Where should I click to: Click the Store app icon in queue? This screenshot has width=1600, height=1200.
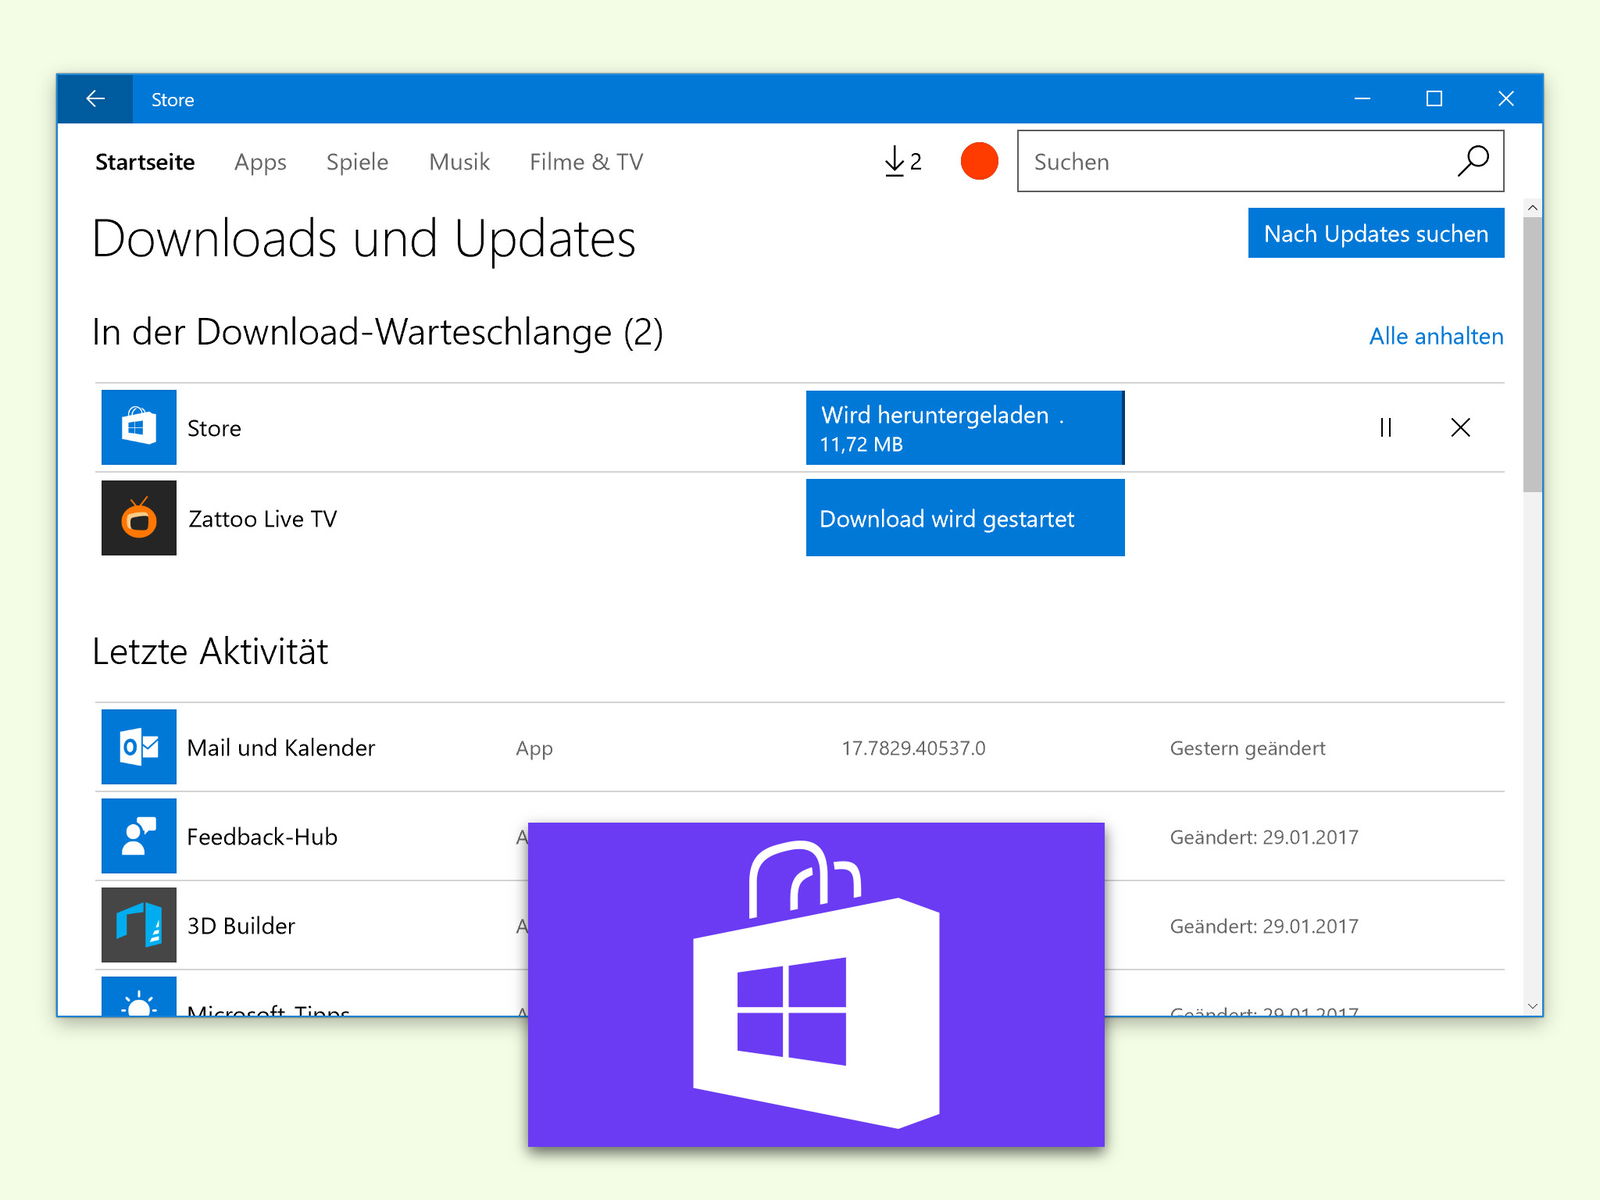(x=139, y=427)
